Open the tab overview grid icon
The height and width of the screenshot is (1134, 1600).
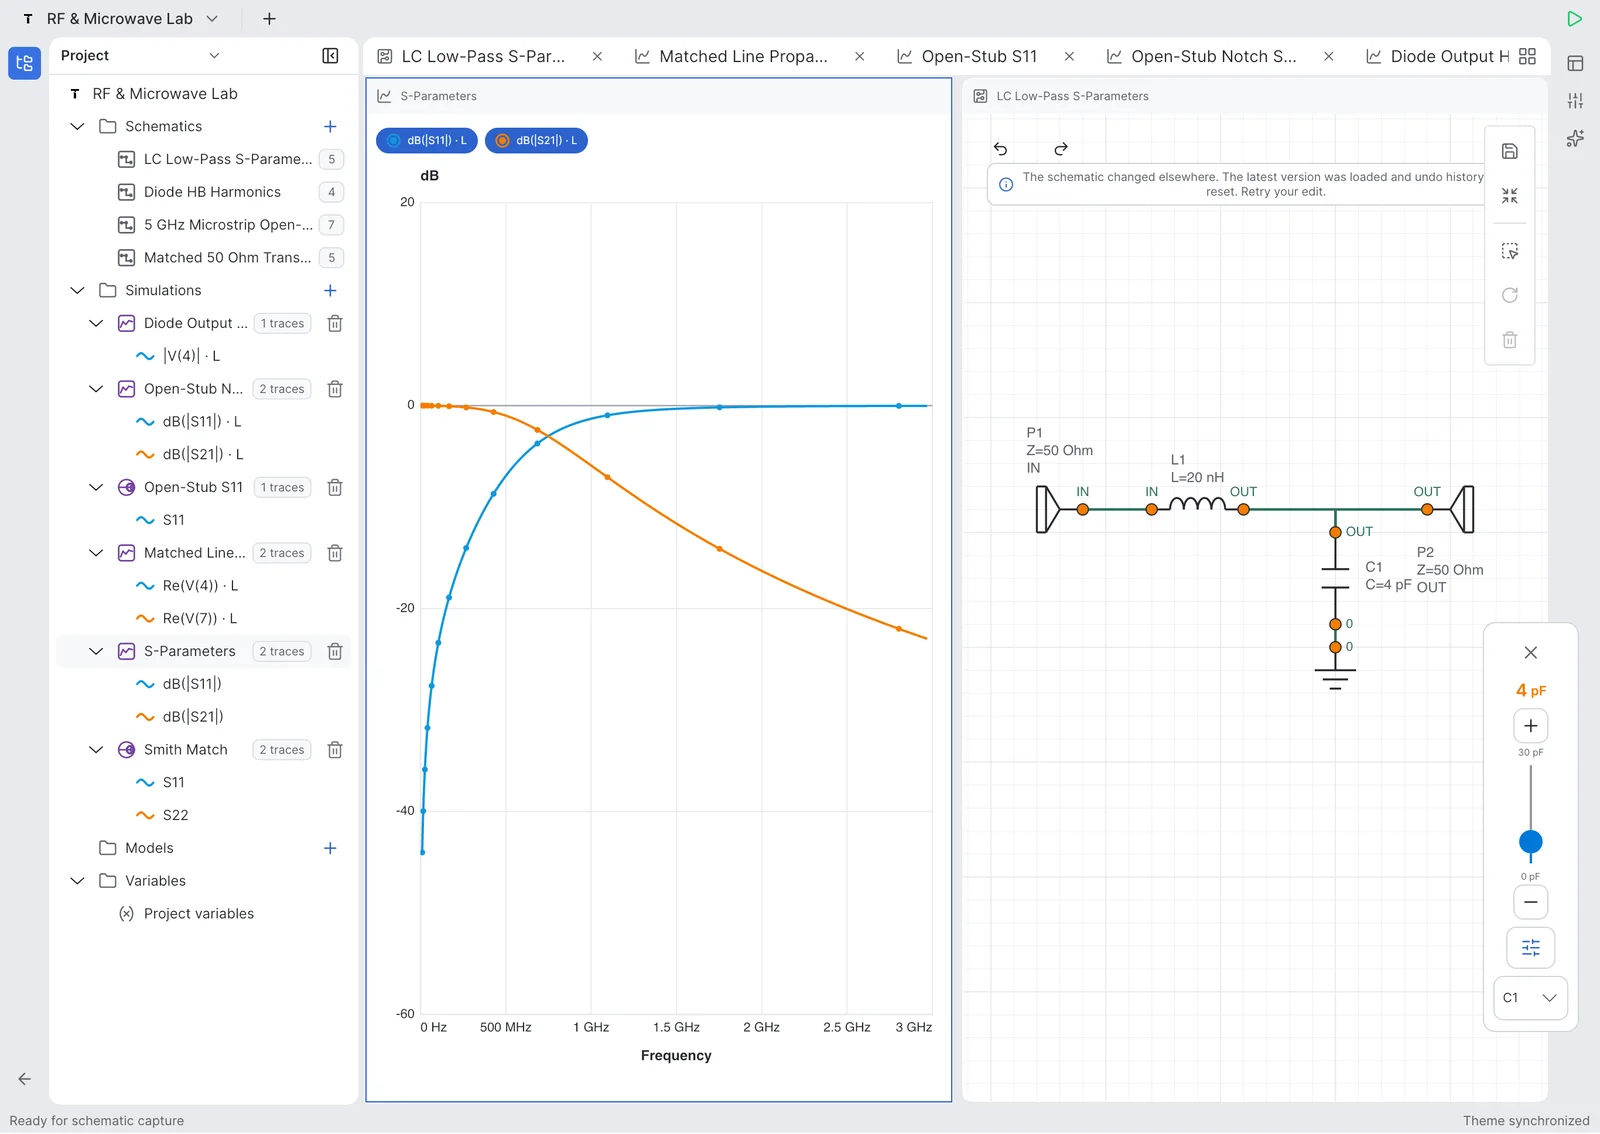(1527, 57)
